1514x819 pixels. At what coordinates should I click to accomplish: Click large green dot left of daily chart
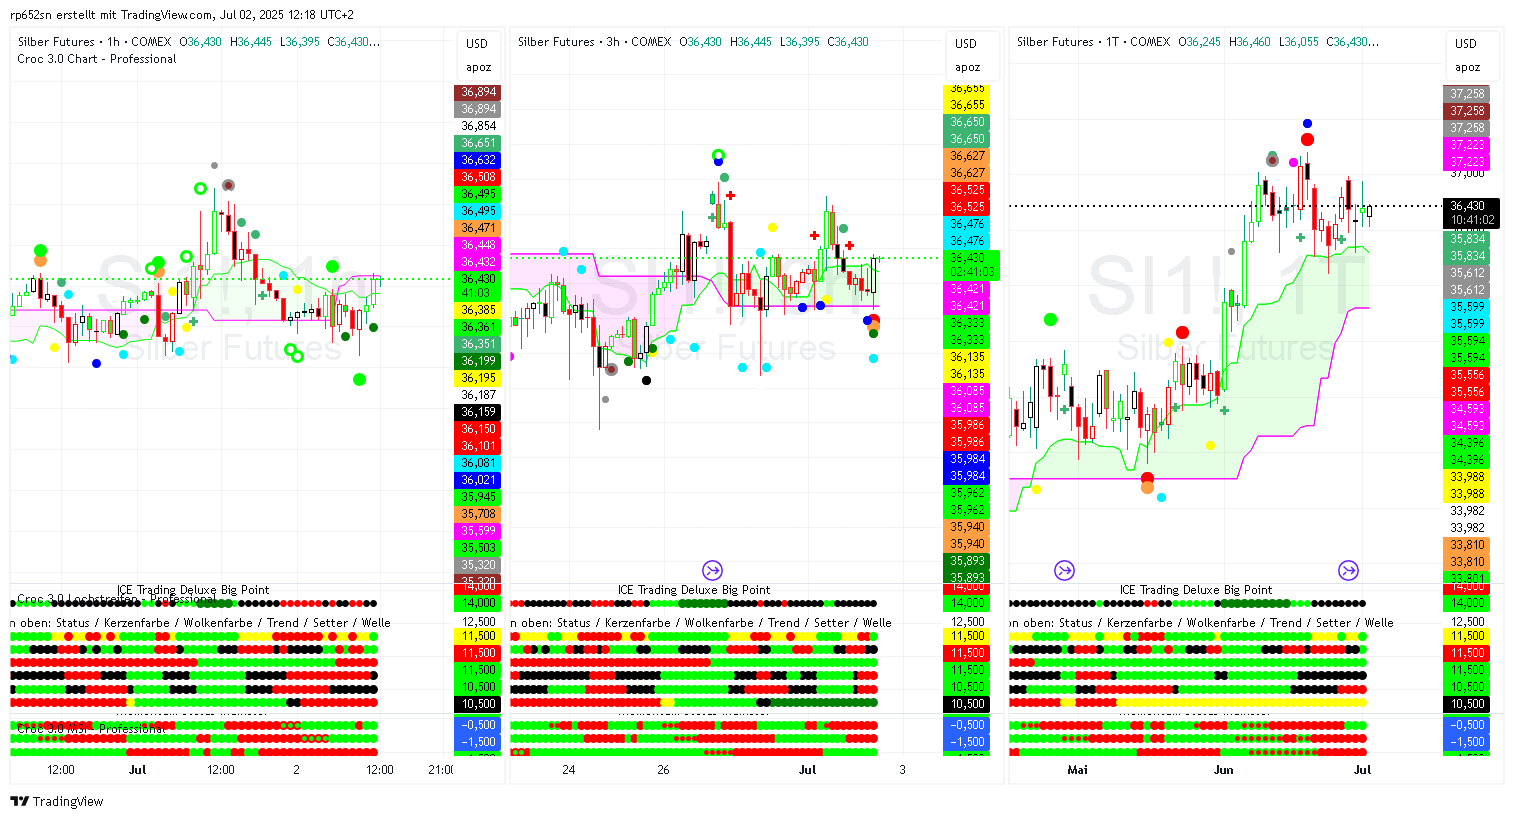tap(1050, 320)
